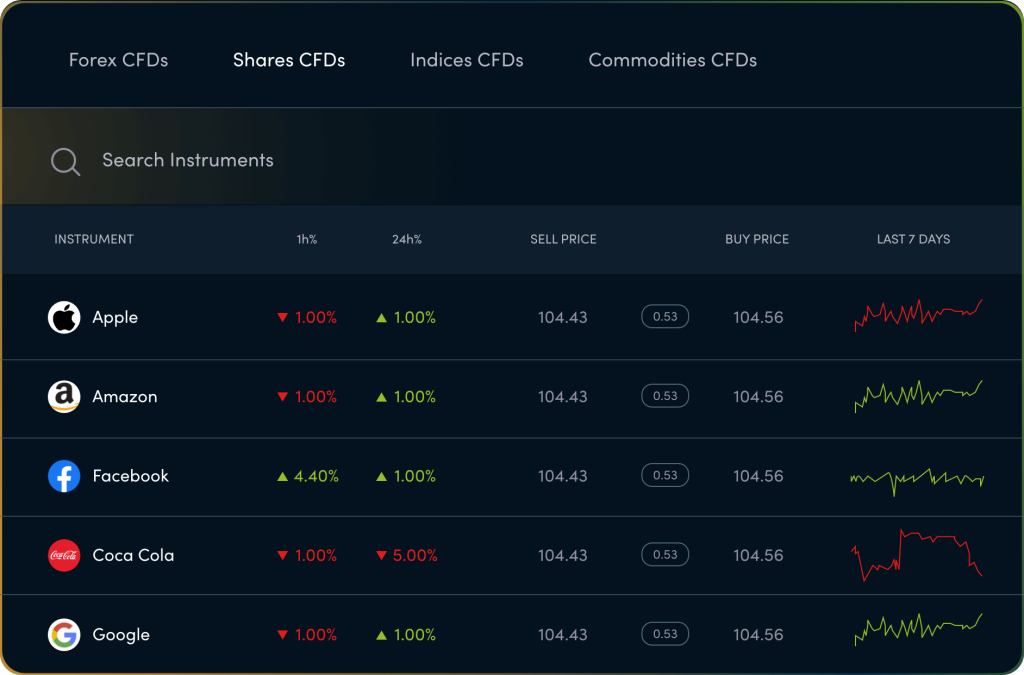Open the Forex CFDs tab
Screen dimensions: 1024x675
tap(118, 60)
